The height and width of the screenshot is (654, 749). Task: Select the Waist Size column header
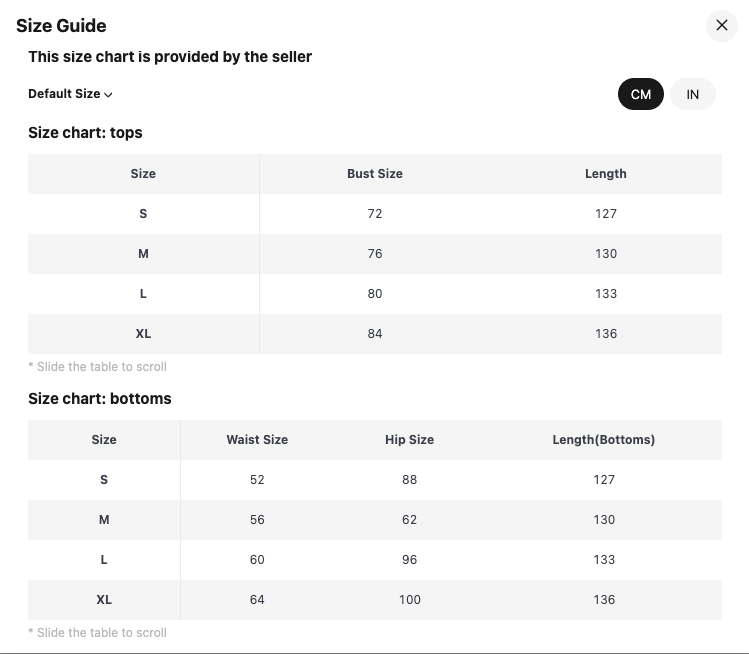coord(257,440)
